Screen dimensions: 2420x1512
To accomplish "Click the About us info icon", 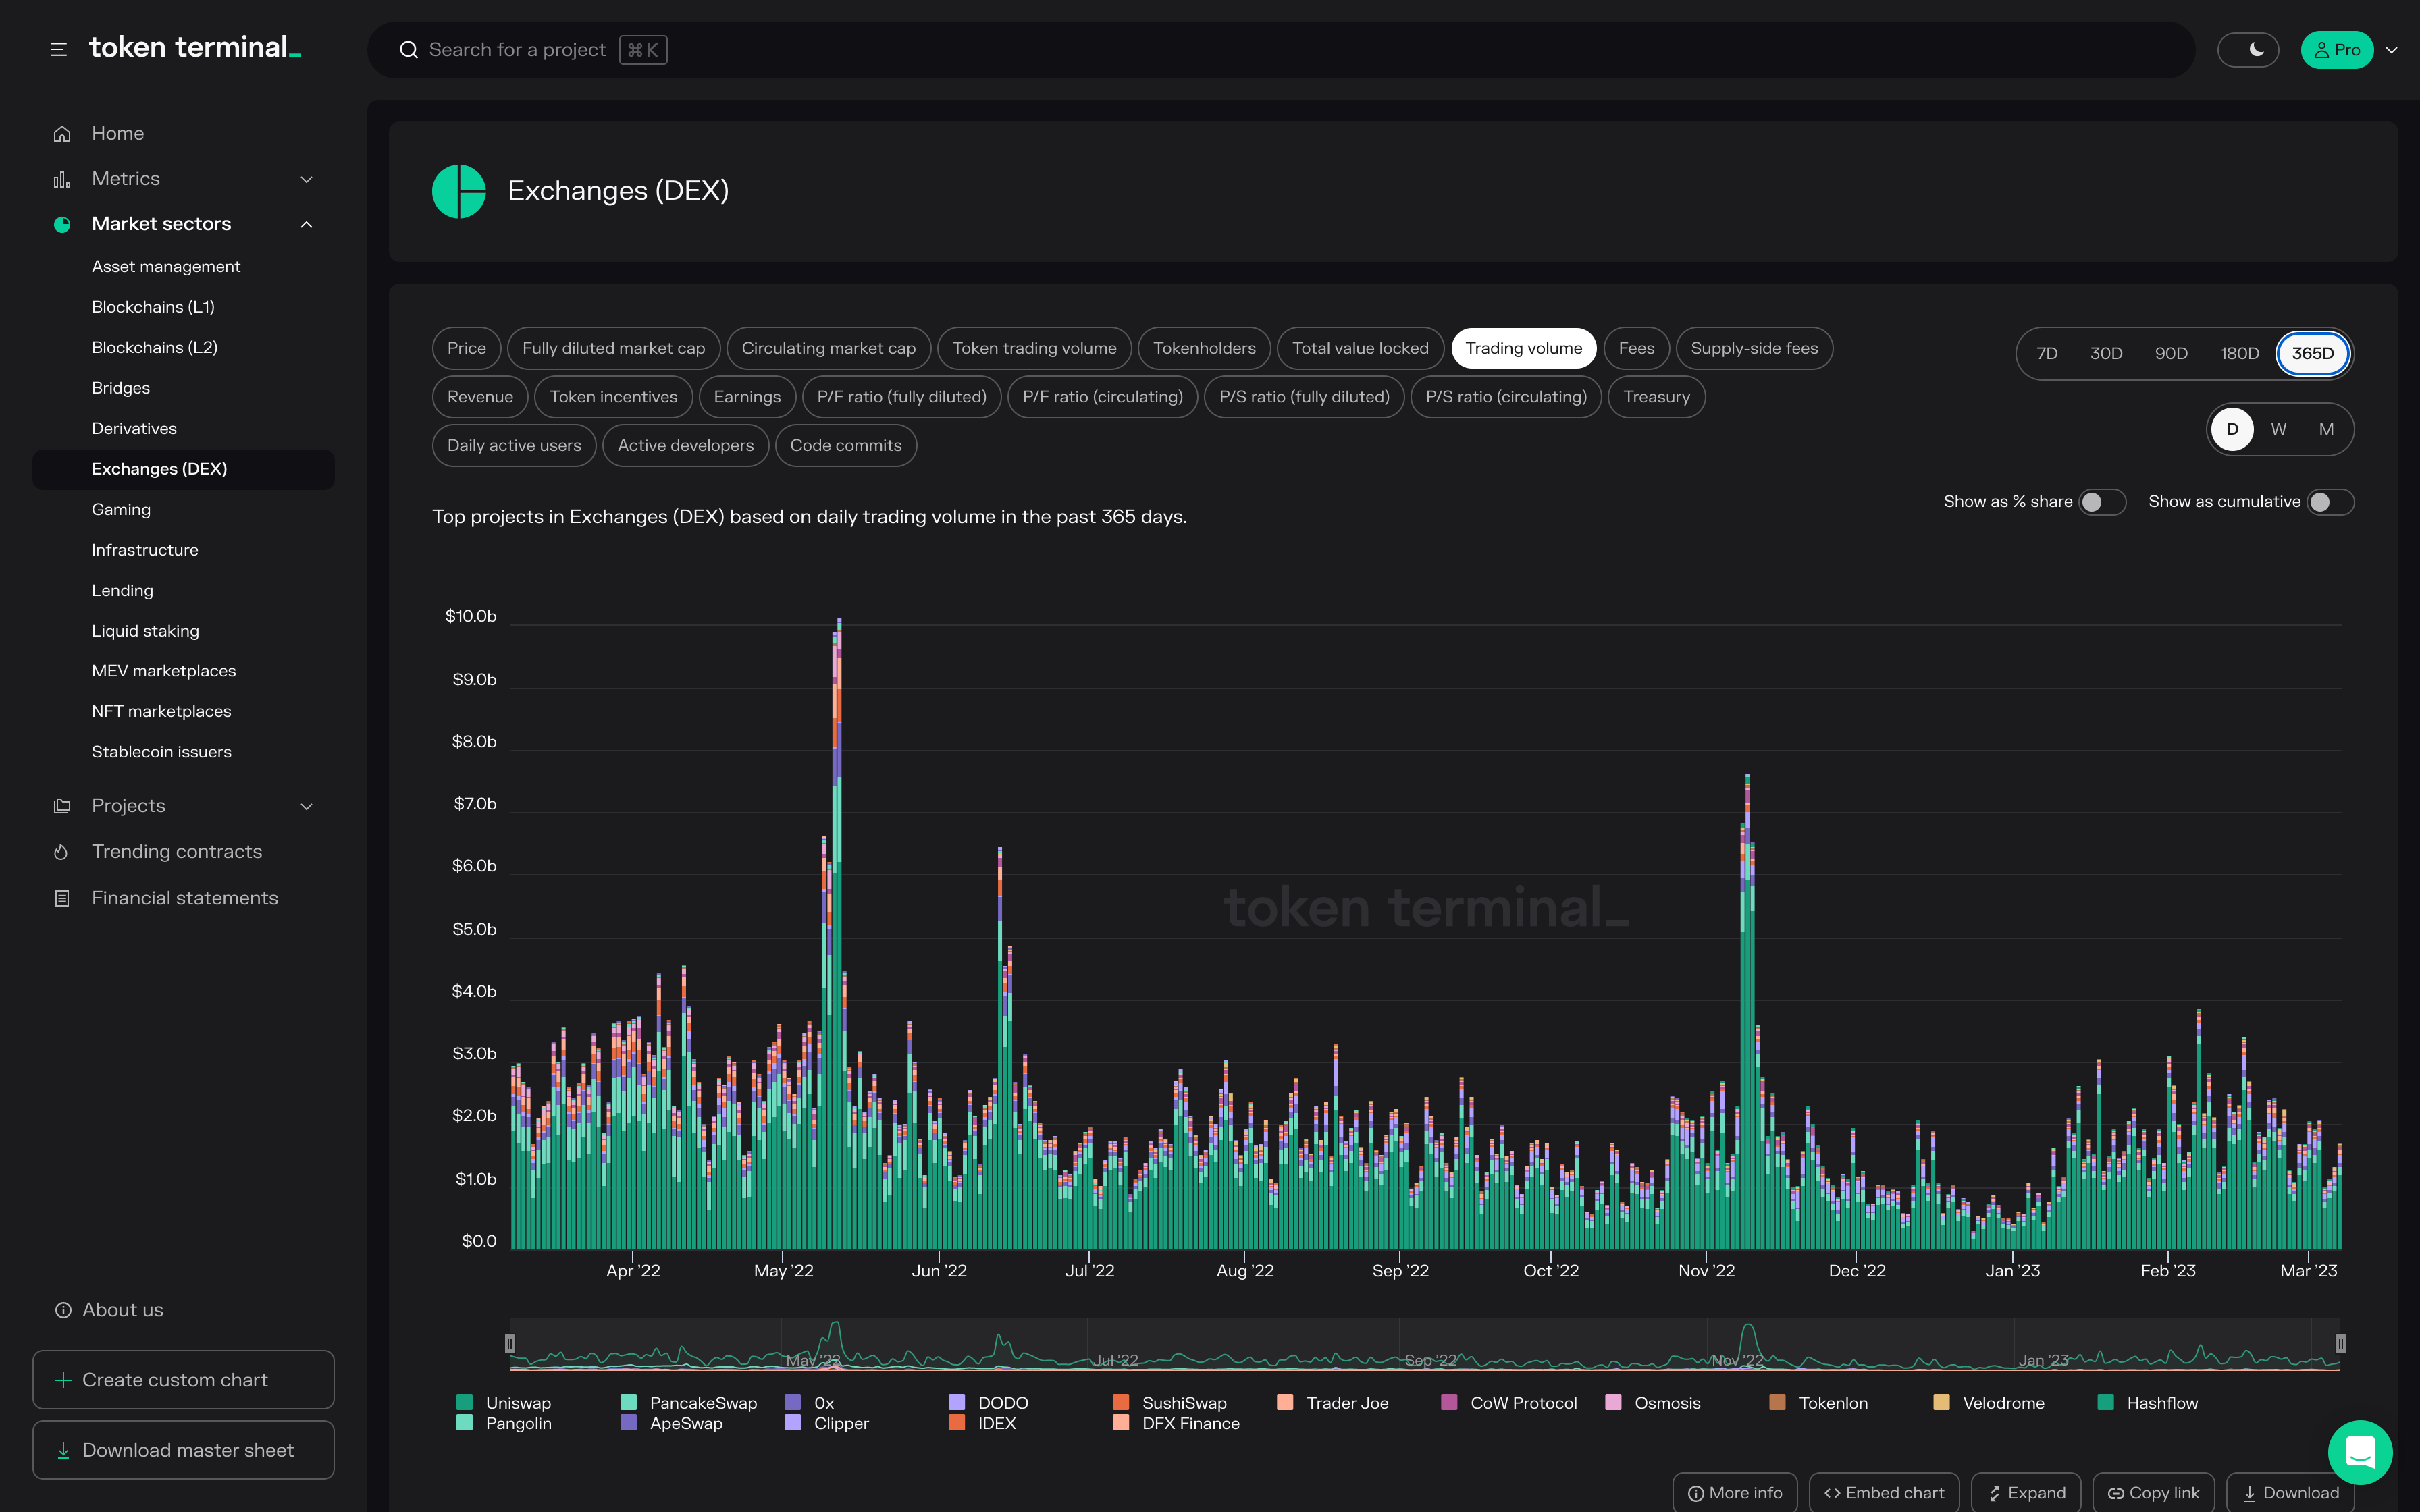I will (x=63, y=1310).
